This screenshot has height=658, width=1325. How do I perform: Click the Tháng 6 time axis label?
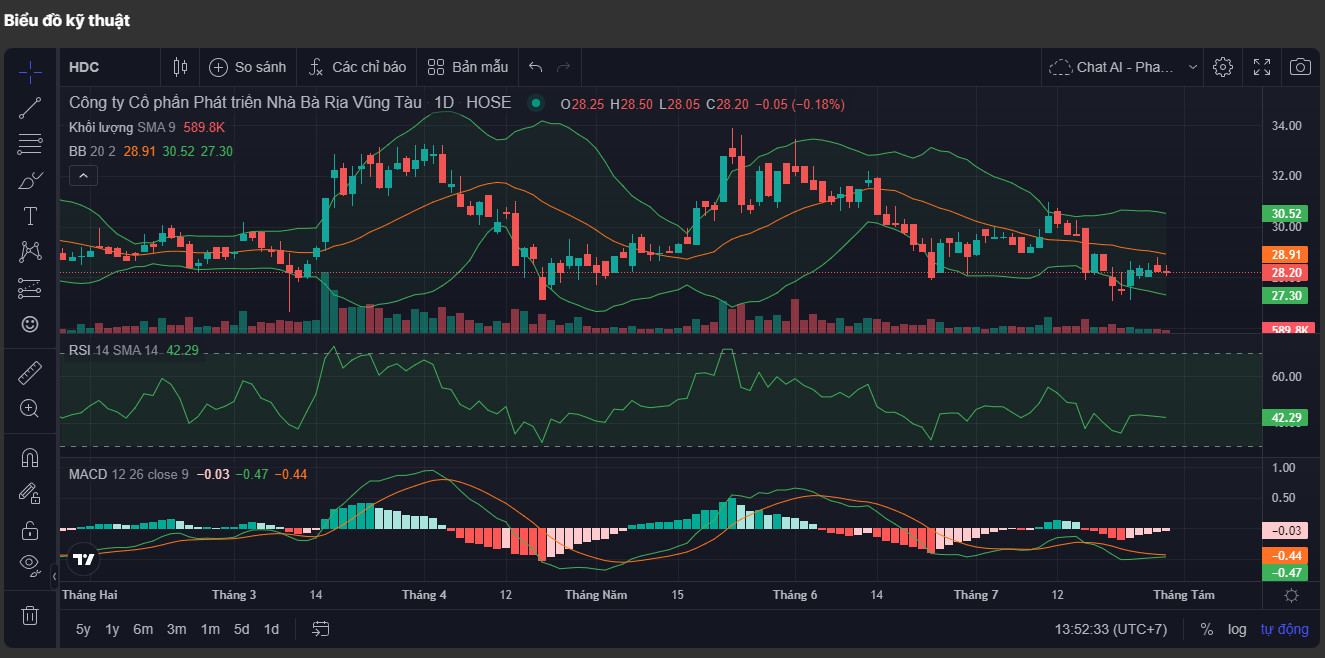795,595
